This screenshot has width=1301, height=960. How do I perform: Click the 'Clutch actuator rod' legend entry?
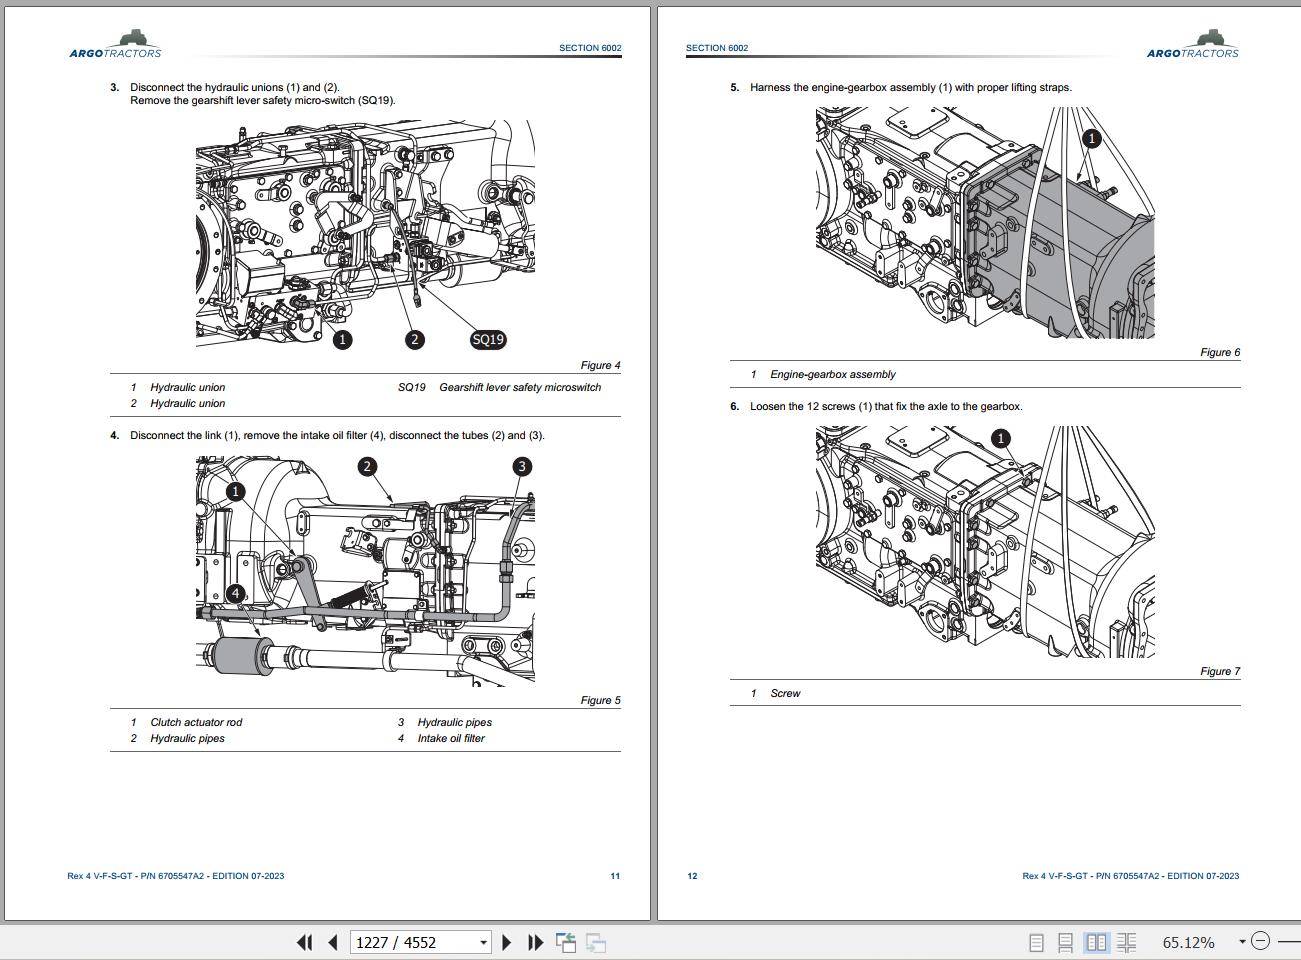click(x=196, y=722)
